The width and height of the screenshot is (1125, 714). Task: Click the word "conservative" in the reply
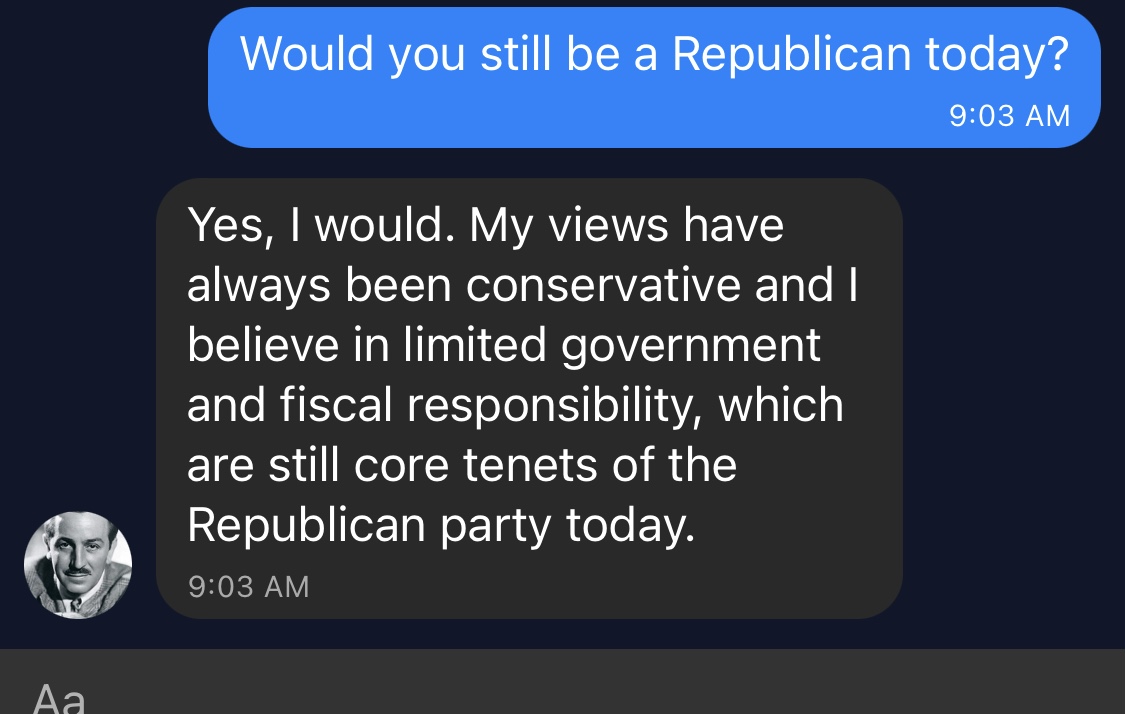coord(603,286)
